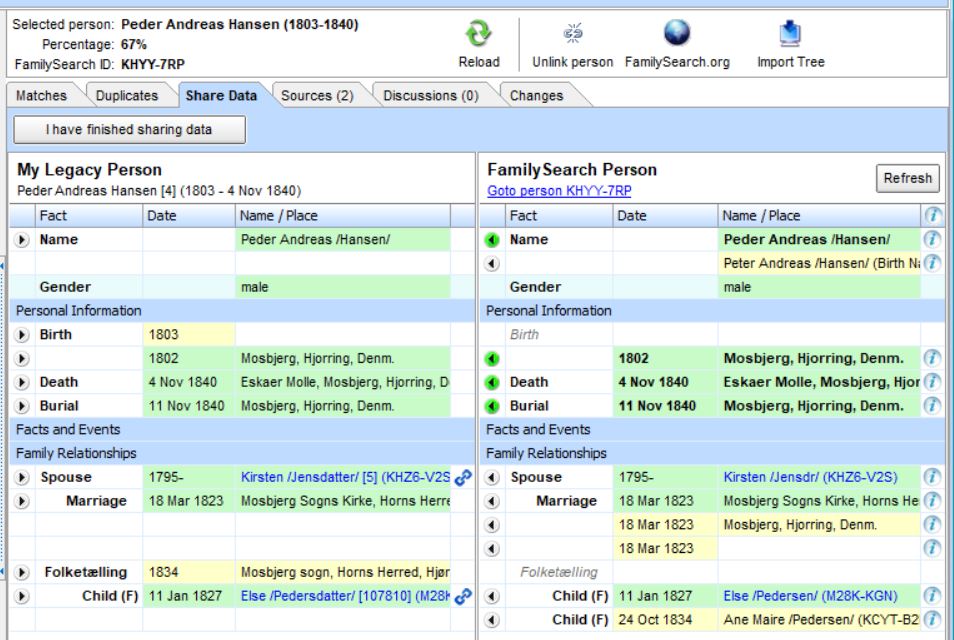Click green arrow for FamilySearch 1802 birth
Viewport: 954px width, 640px height.
tap(492, 358)
